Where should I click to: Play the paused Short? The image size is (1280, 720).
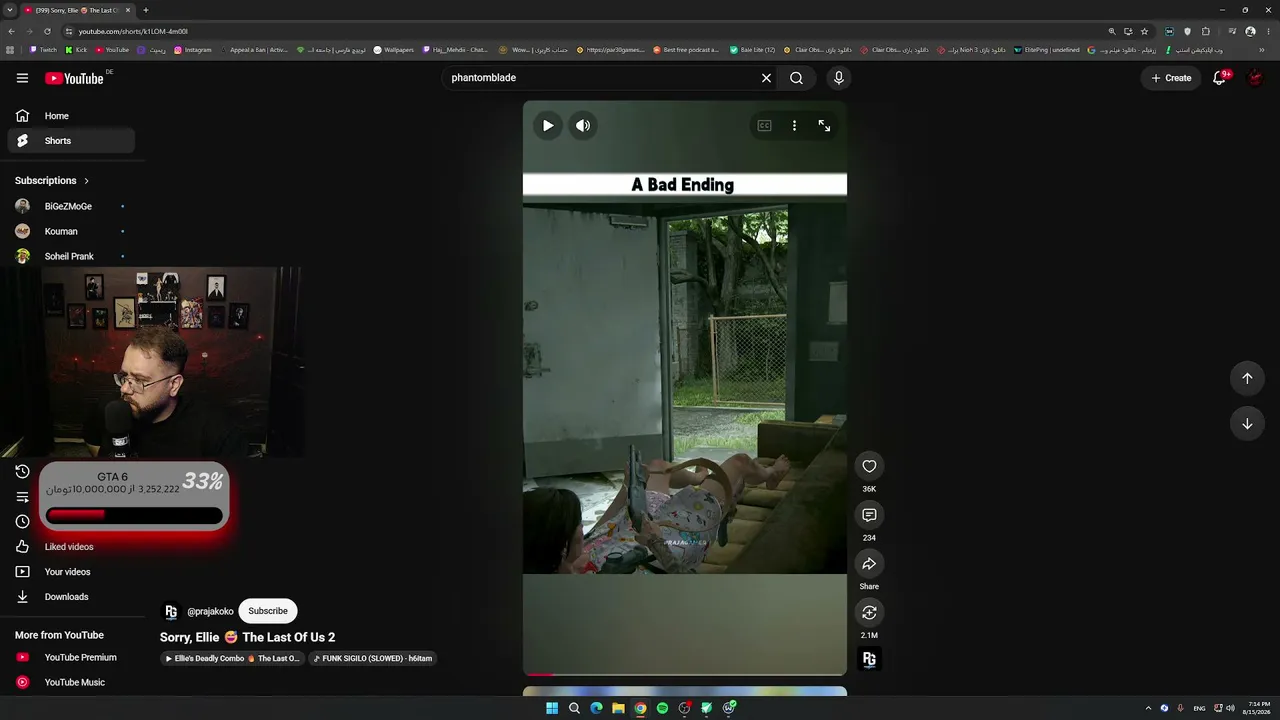pos(548,126)
